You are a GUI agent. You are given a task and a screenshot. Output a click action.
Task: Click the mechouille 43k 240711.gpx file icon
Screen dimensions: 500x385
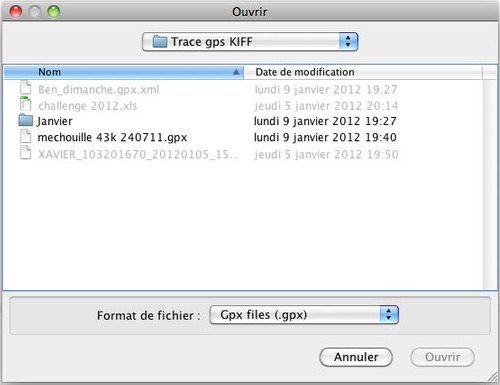tap(26, 136)
